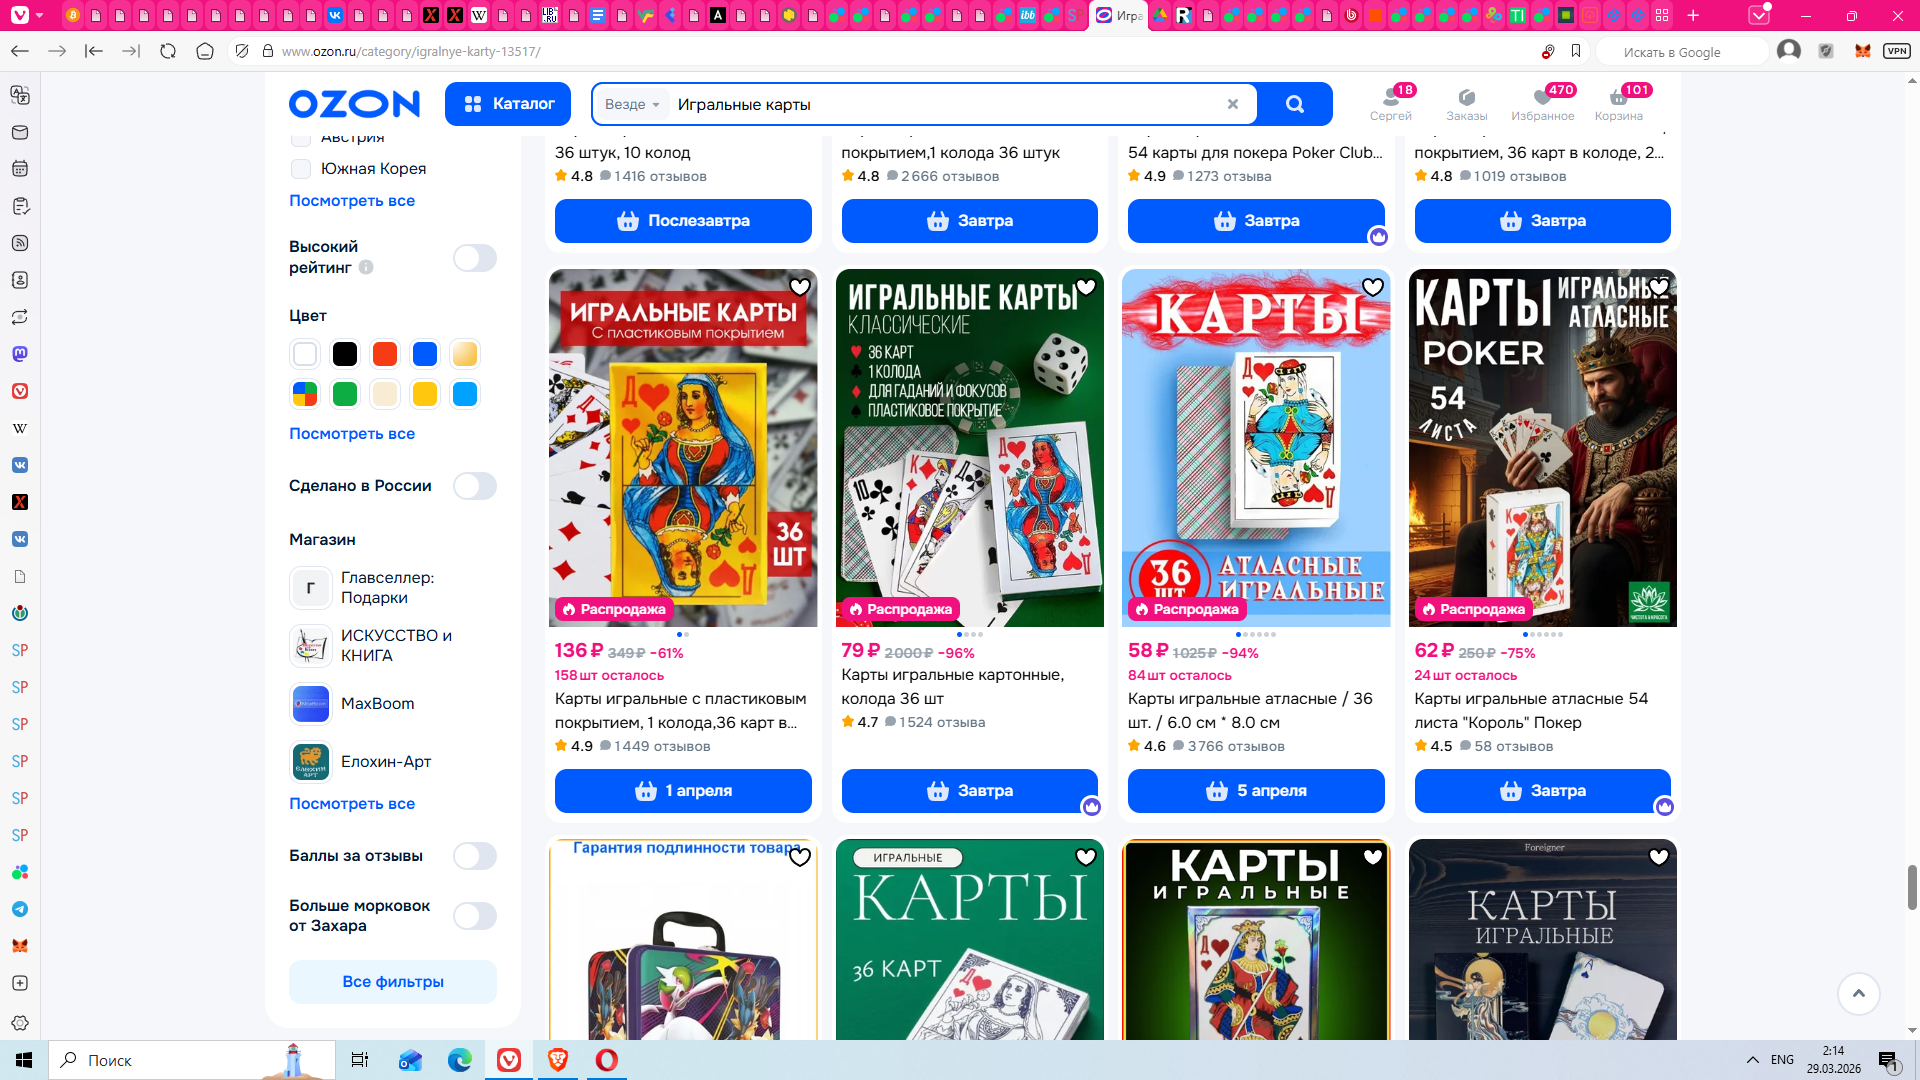
Task: Open the Король Покер cards product thumbnail
Action: [x=1542, y=448]
